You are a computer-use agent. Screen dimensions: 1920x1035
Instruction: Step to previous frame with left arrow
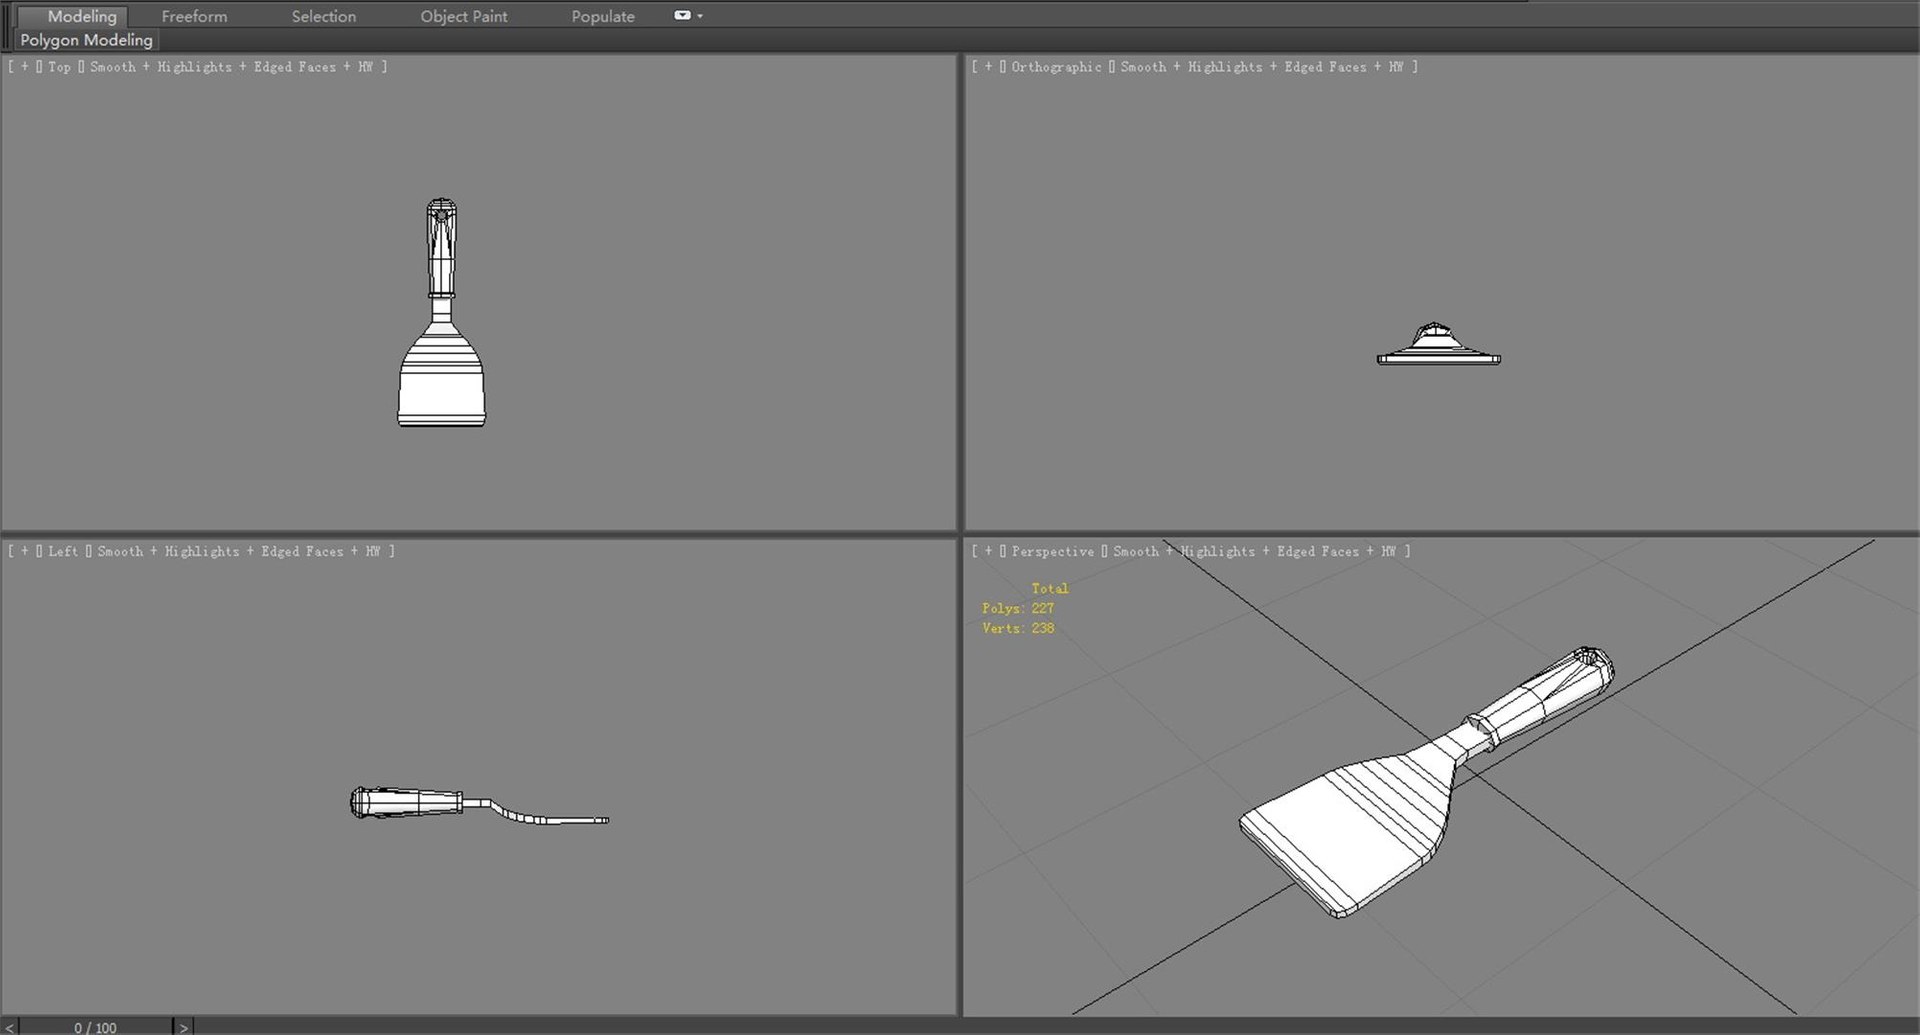[10, 1027]
